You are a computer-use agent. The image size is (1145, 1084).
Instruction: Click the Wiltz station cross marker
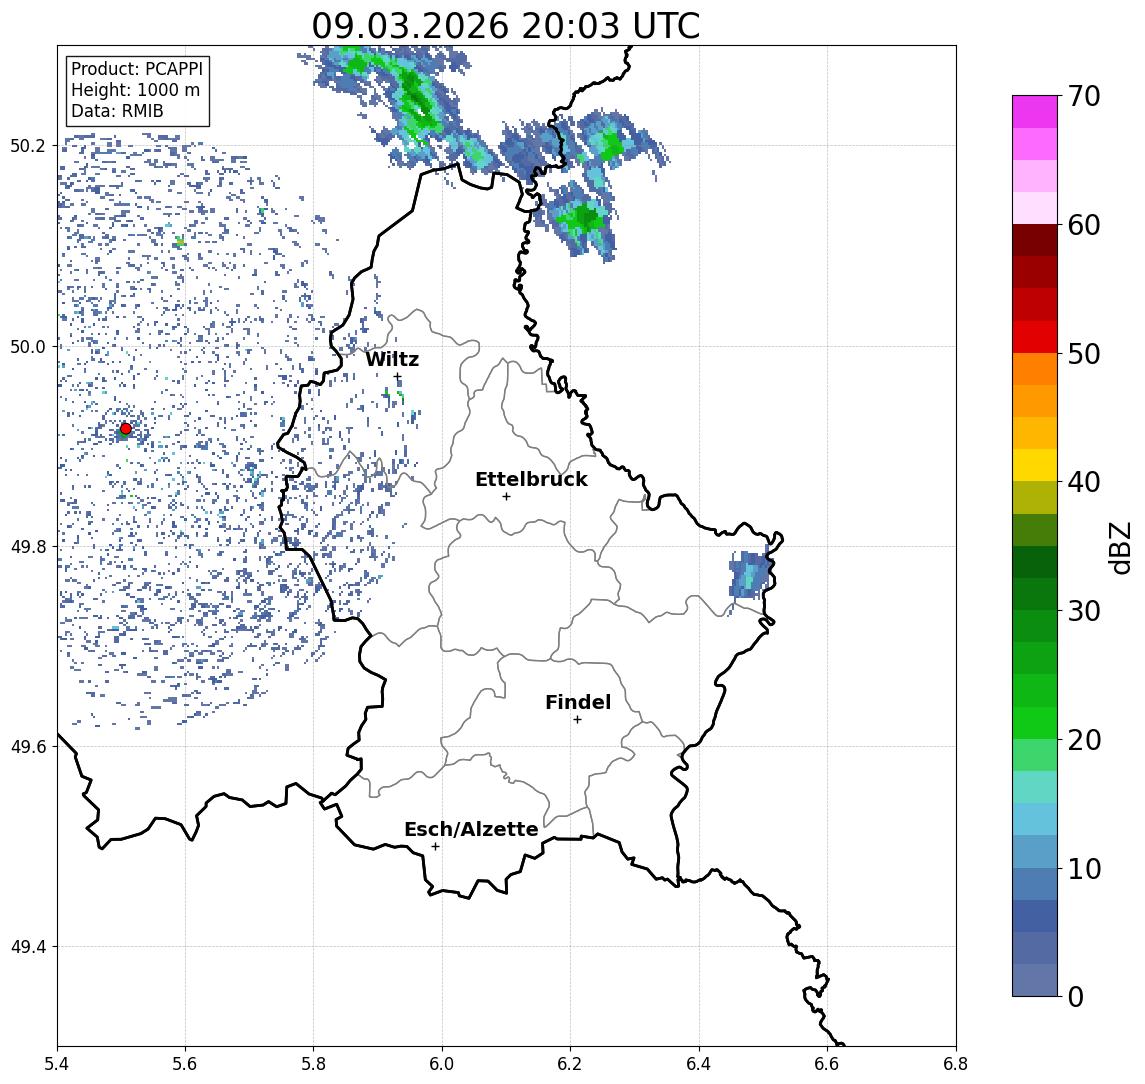[x=397, y=377]
